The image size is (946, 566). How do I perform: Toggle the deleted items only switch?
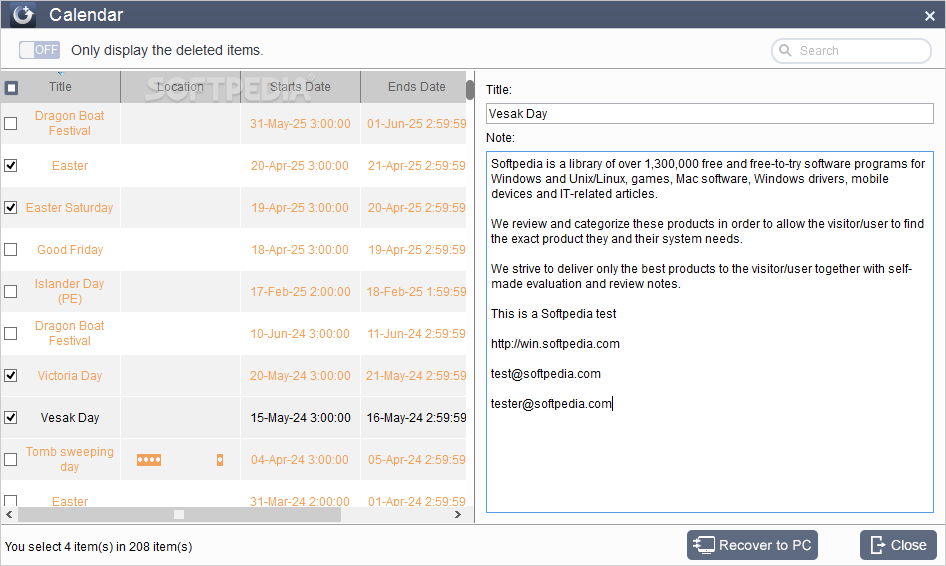point(39,50)
